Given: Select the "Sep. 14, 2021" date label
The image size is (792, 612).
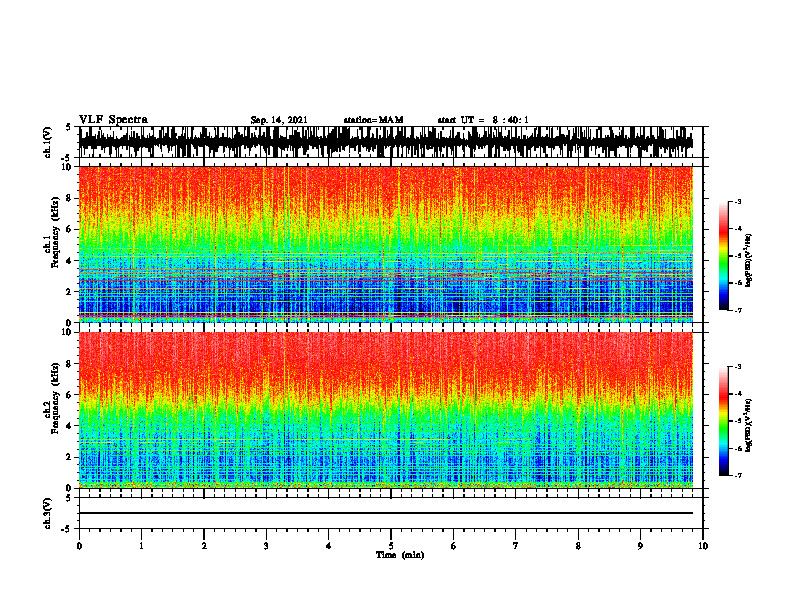Looking at the screenshot, I should point(279,120).
